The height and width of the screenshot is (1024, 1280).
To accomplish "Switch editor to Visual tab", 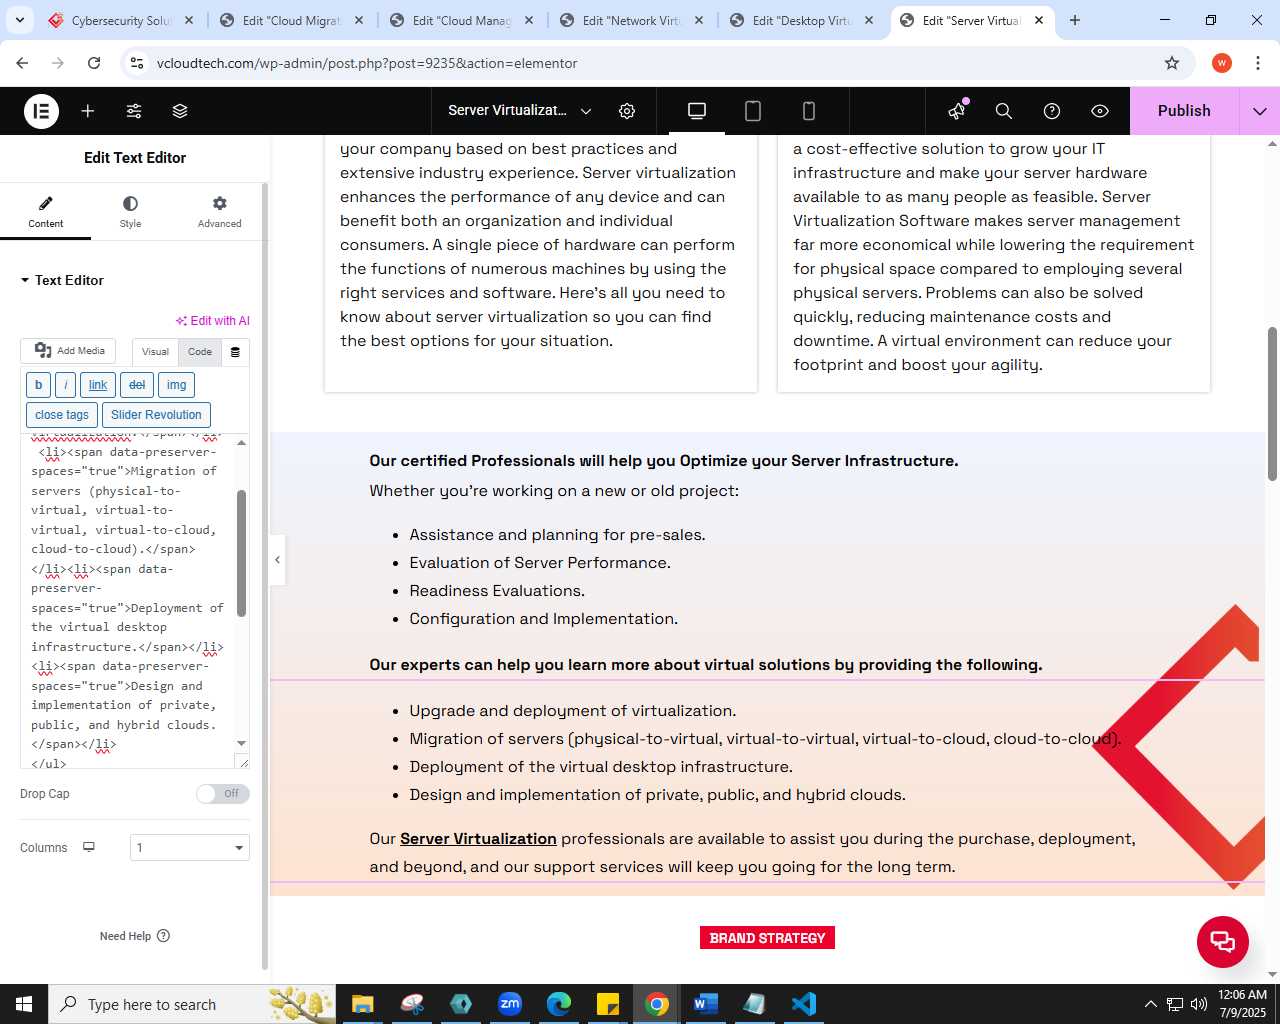I will (x=155, y=352).
